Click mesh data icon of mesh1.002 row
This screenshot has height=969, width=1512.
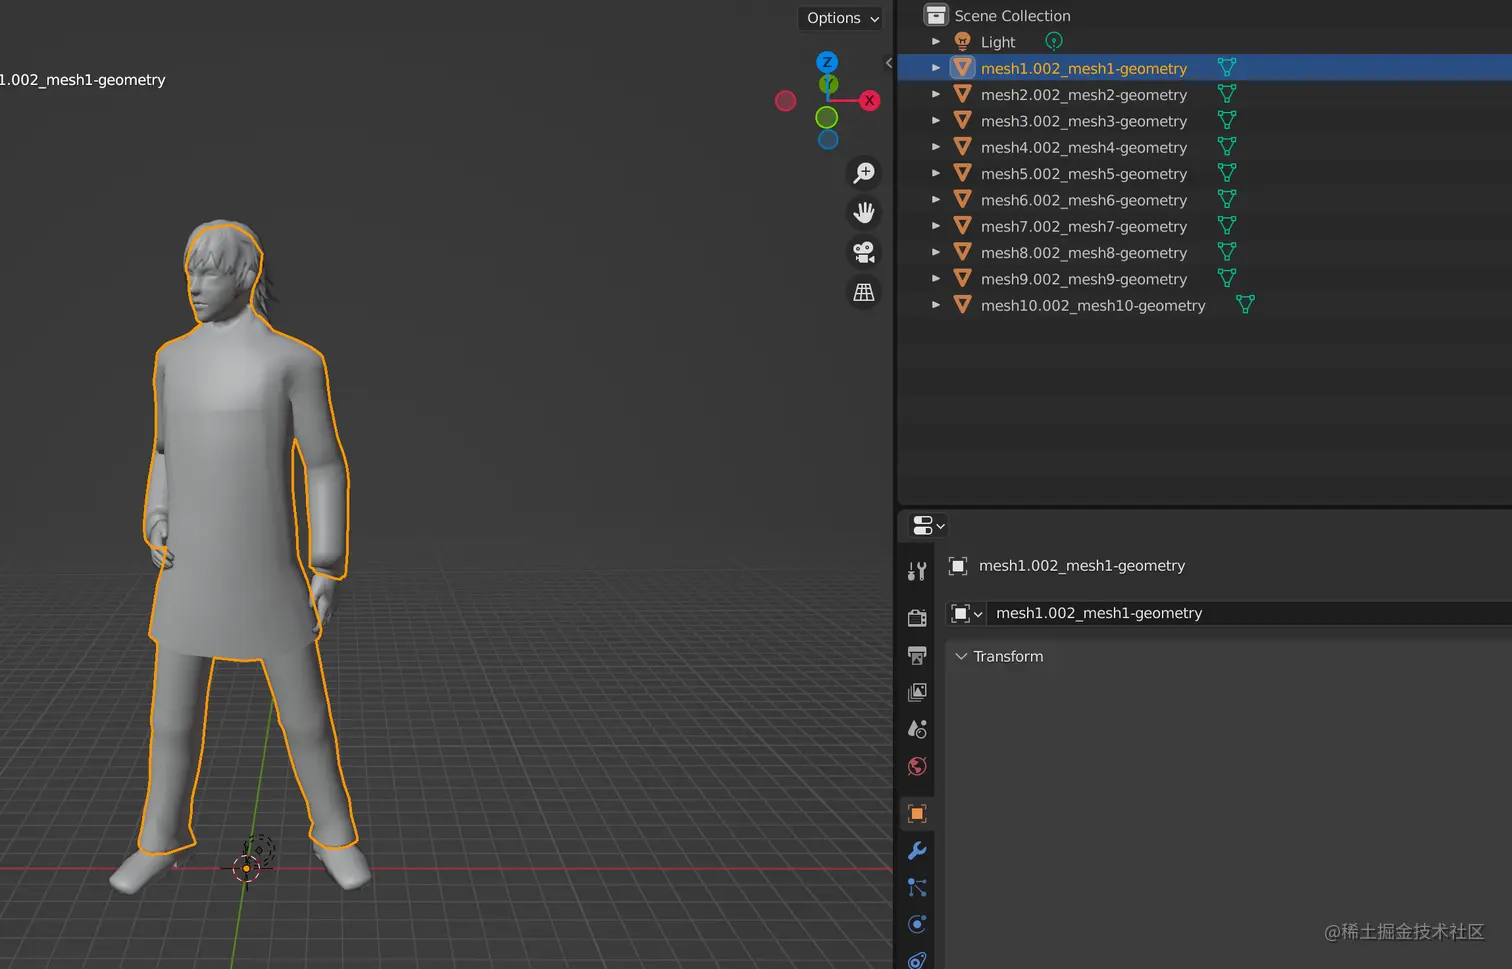1227,67
